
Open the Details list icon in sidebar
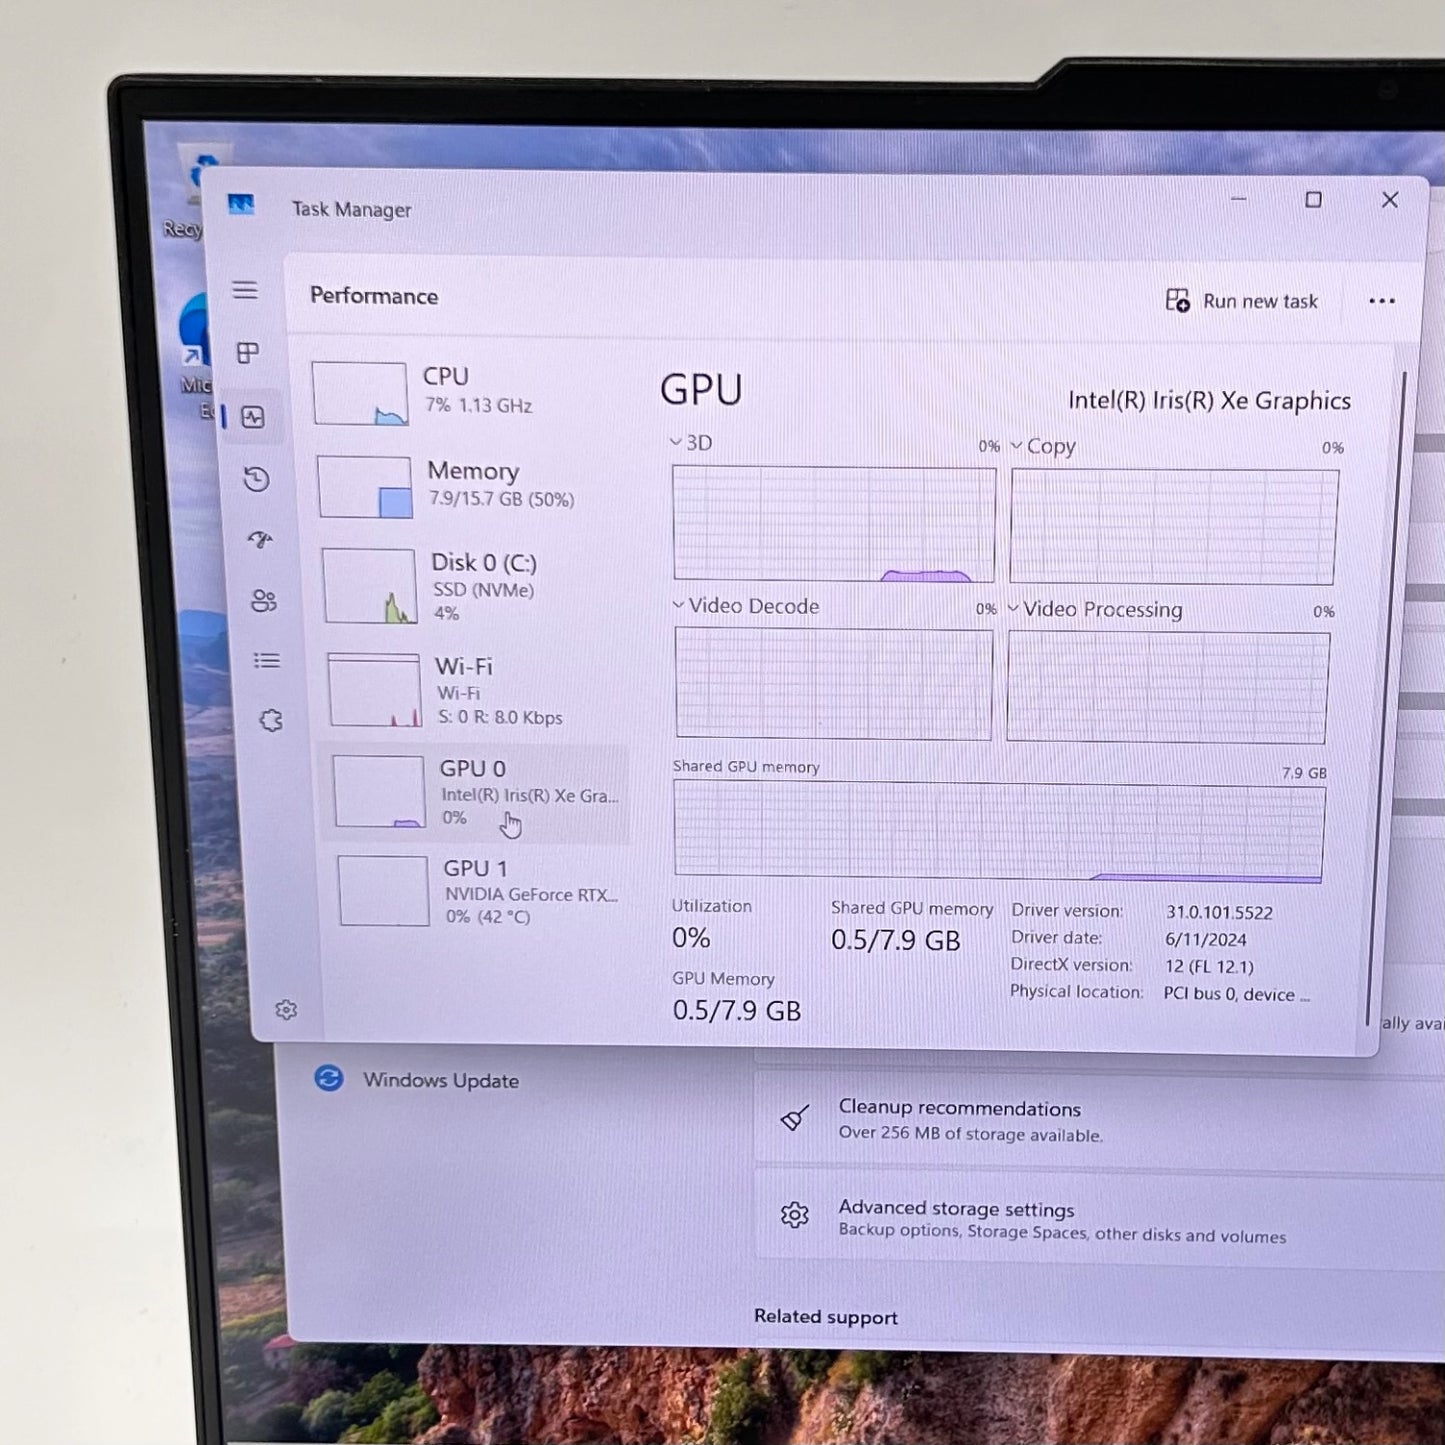[x=267, y=660]
